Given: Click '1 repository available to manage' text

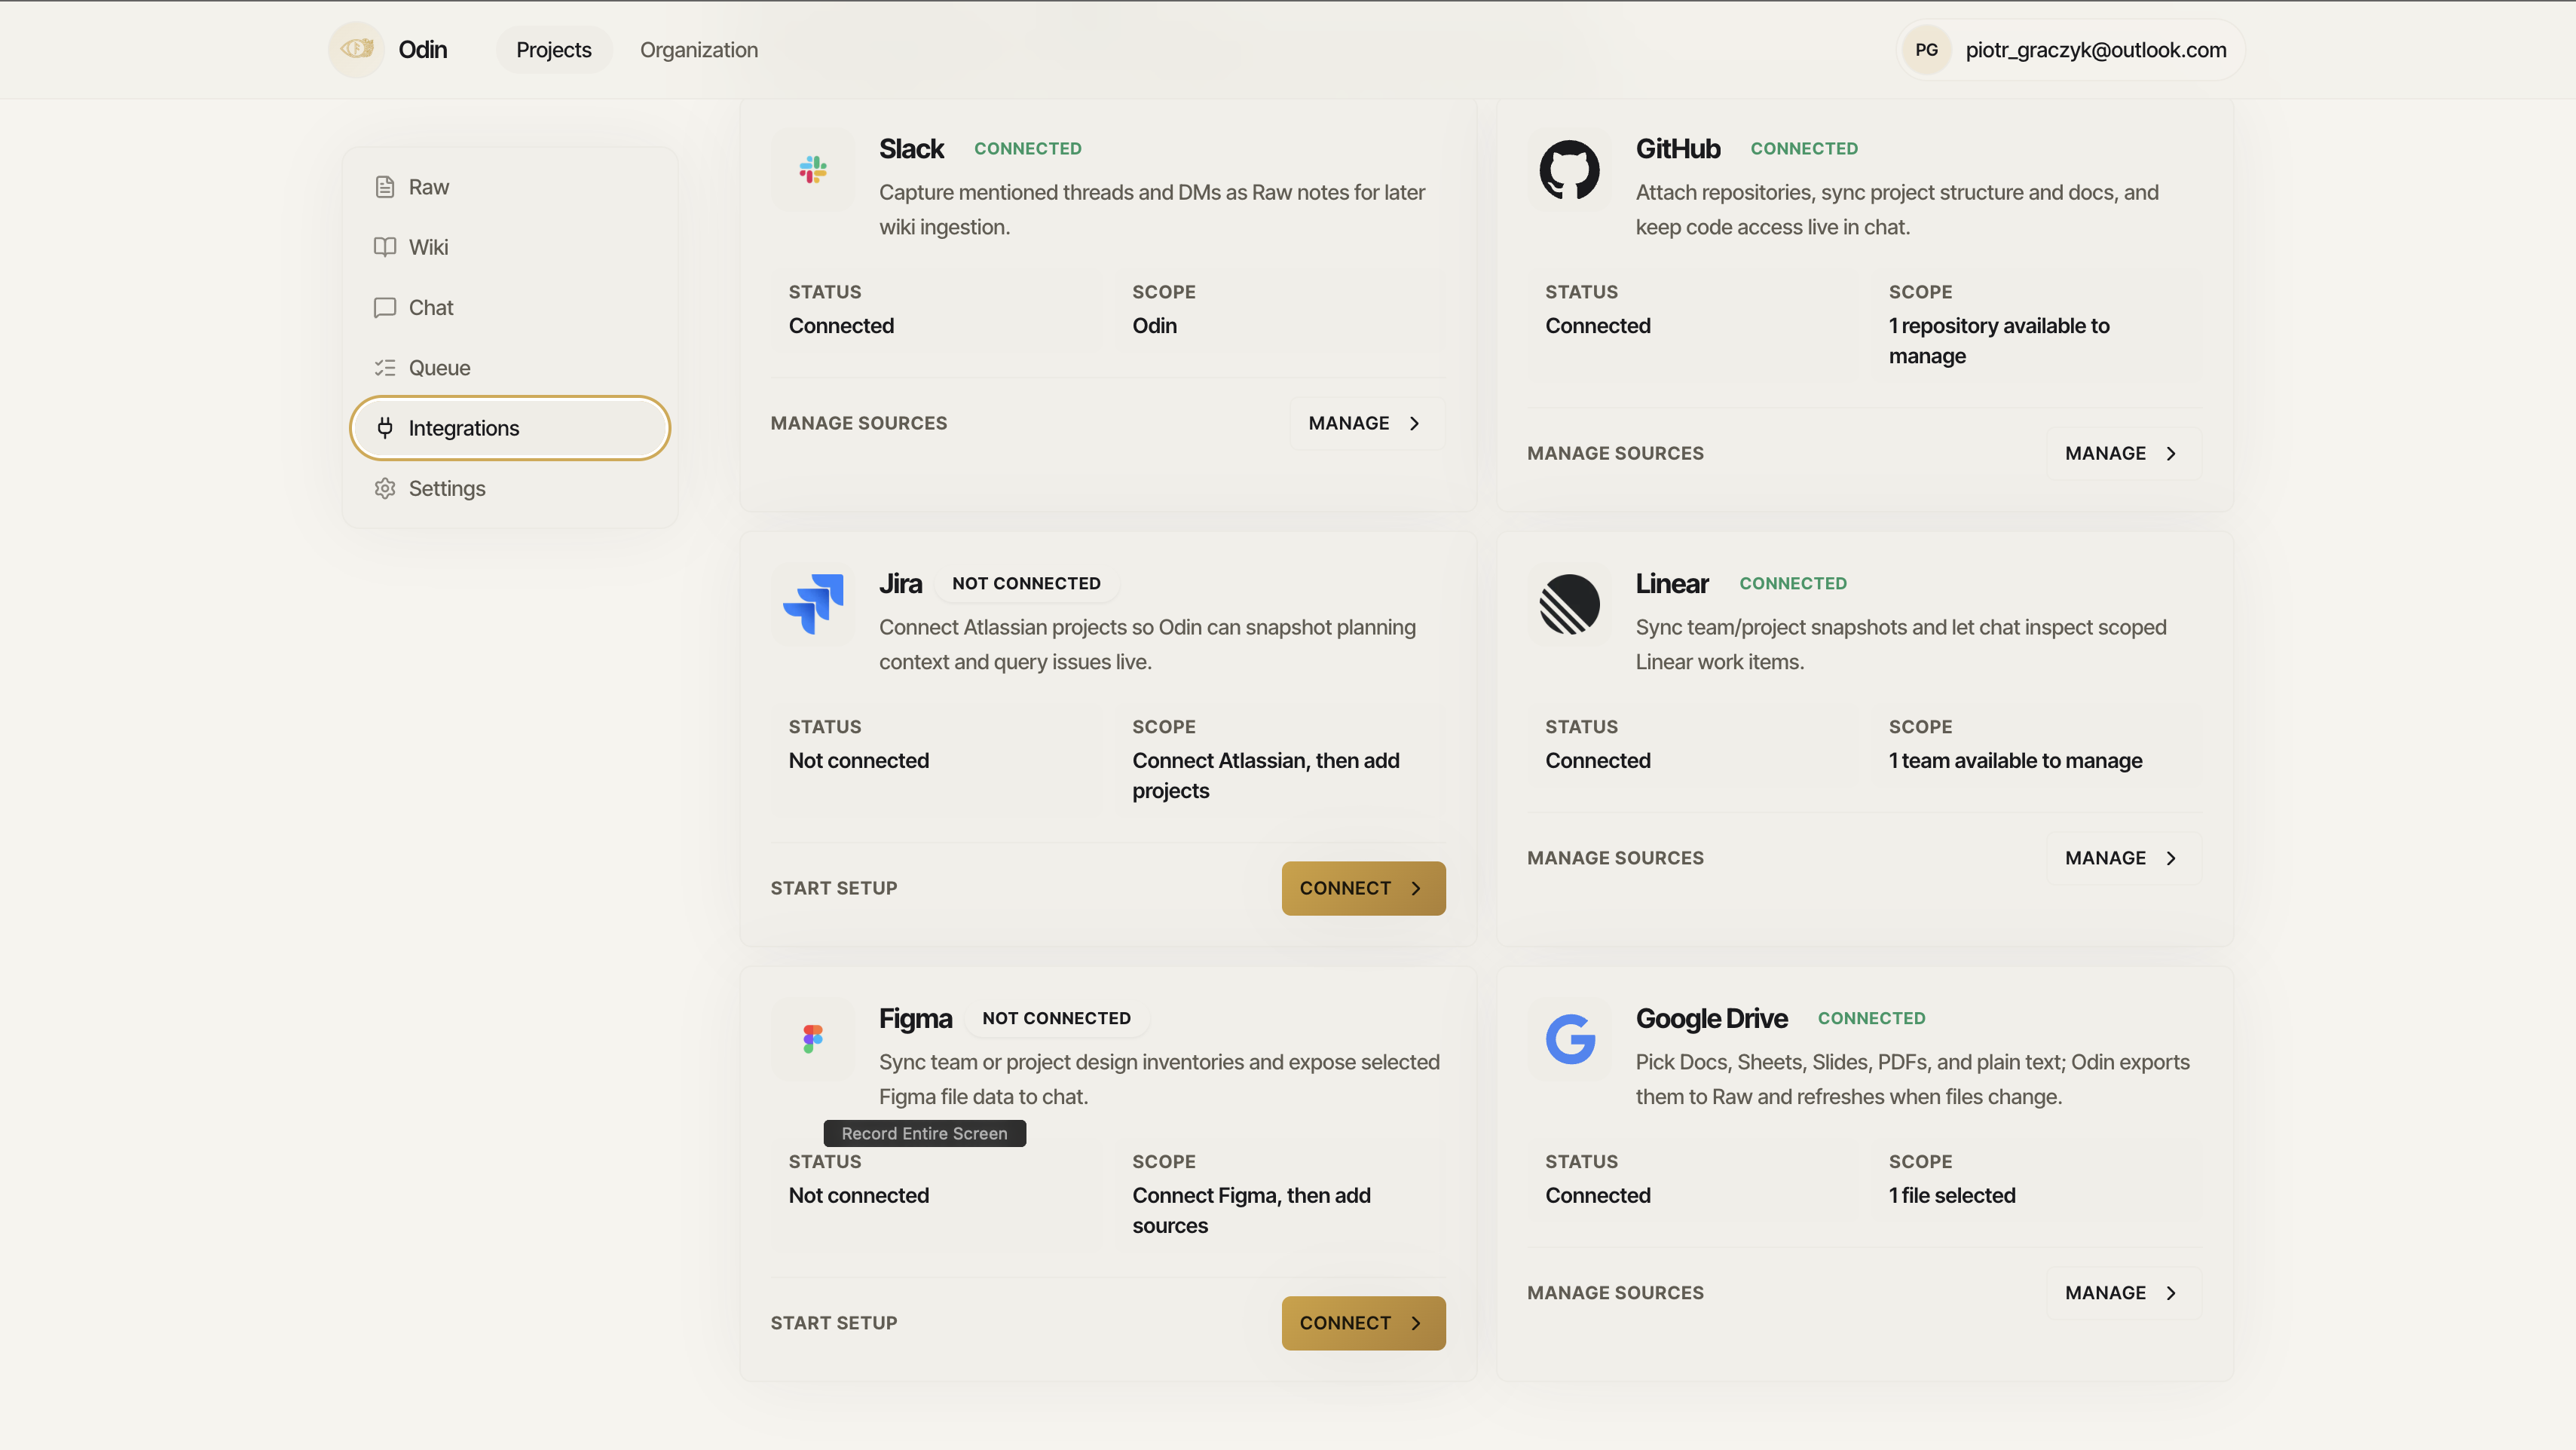Looking at the screenshot, I should (1999, 341).
